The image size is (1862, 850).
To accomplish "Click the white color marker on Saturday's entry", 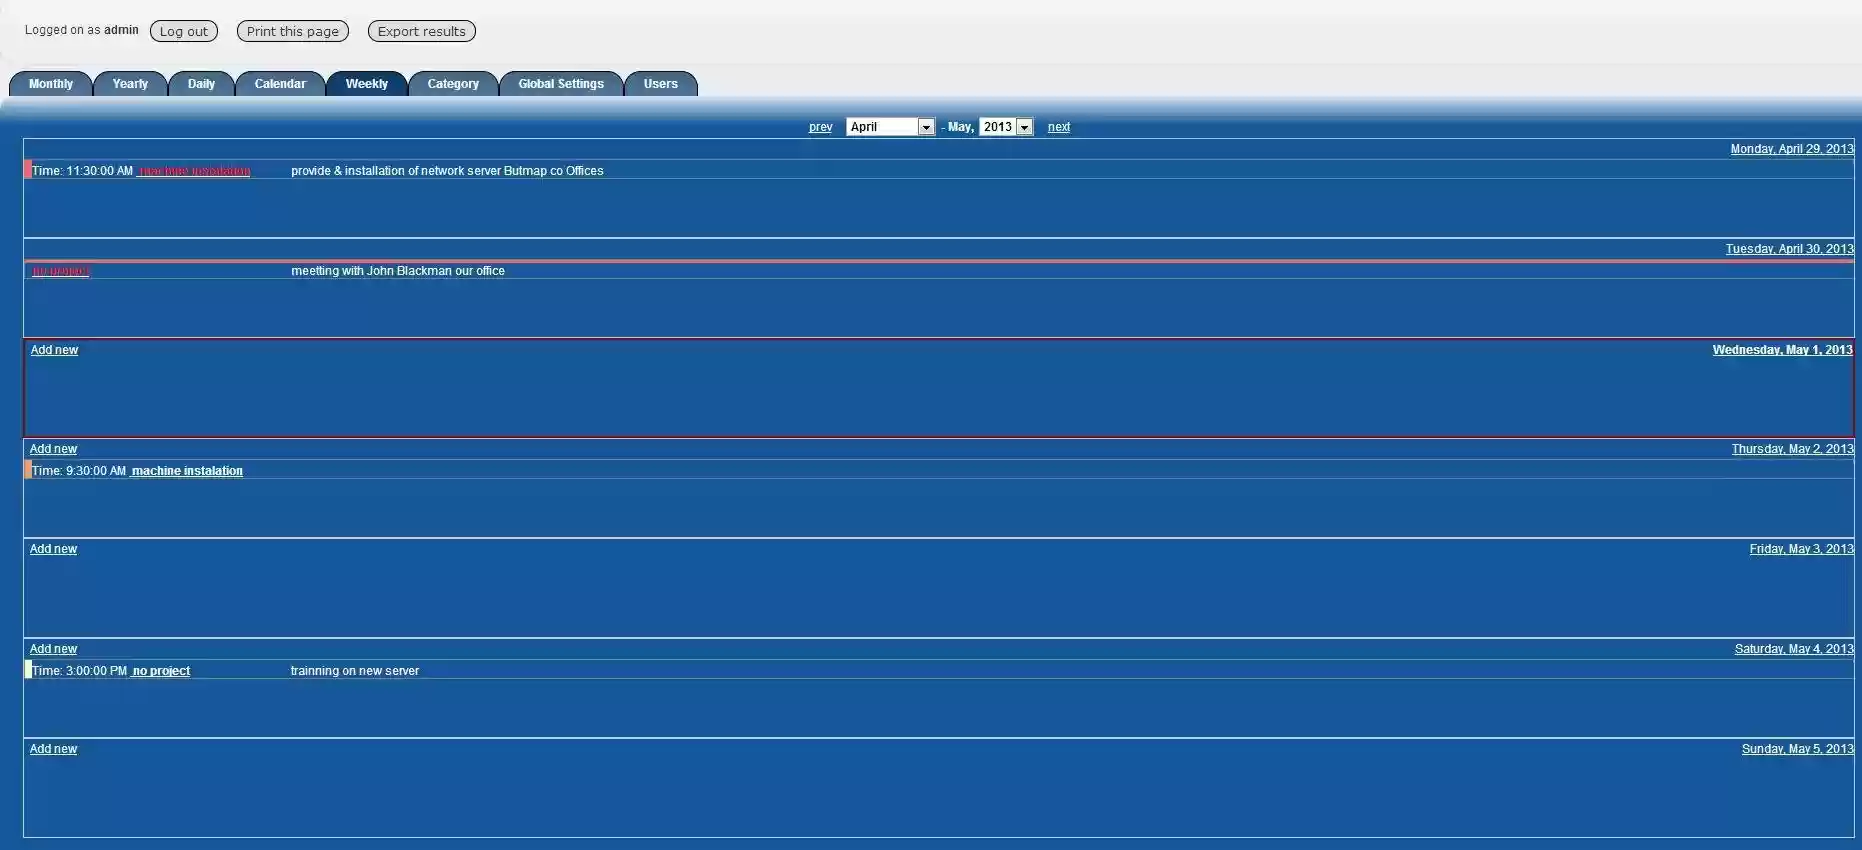I will (x=28, y=670).
